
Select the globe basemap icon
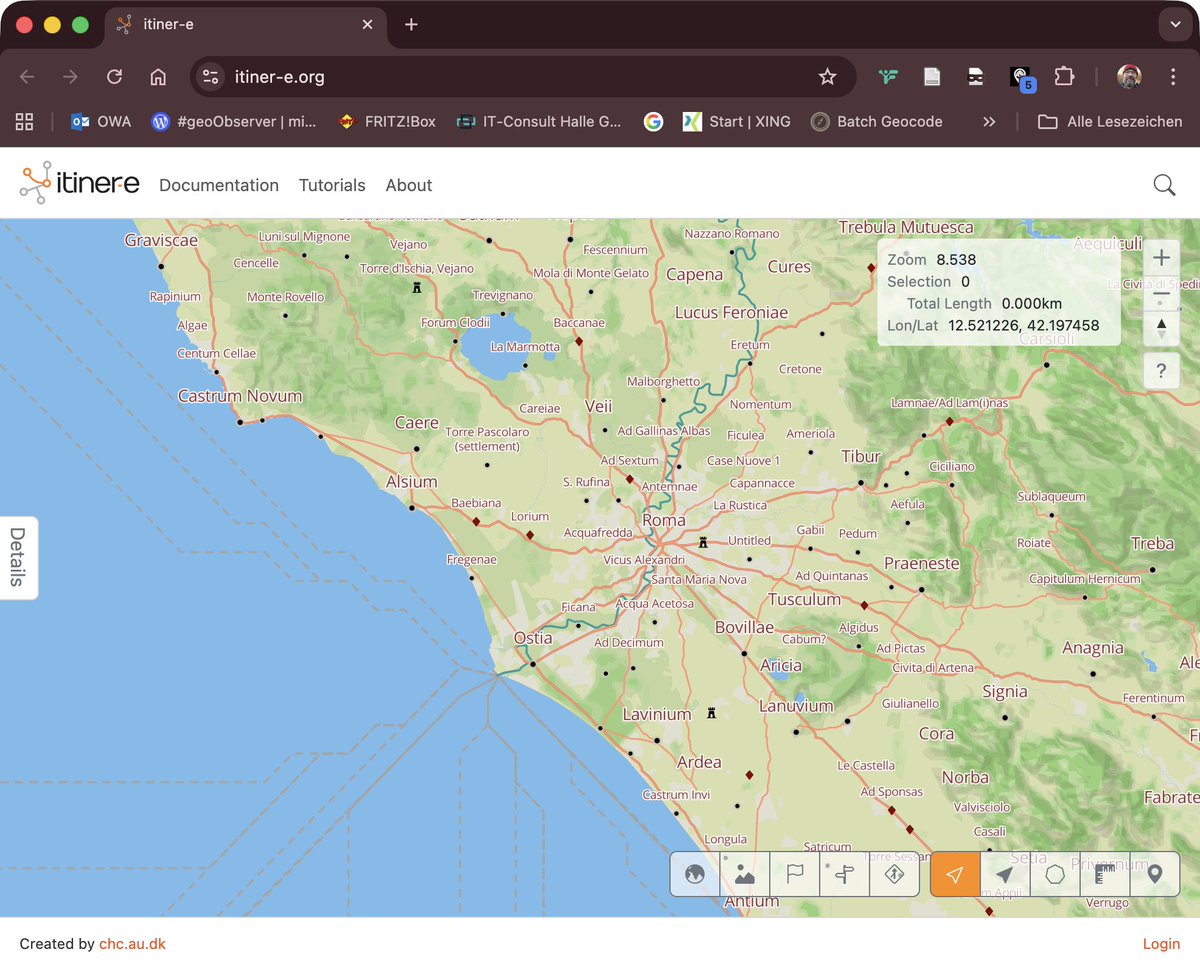click(694, 874)
